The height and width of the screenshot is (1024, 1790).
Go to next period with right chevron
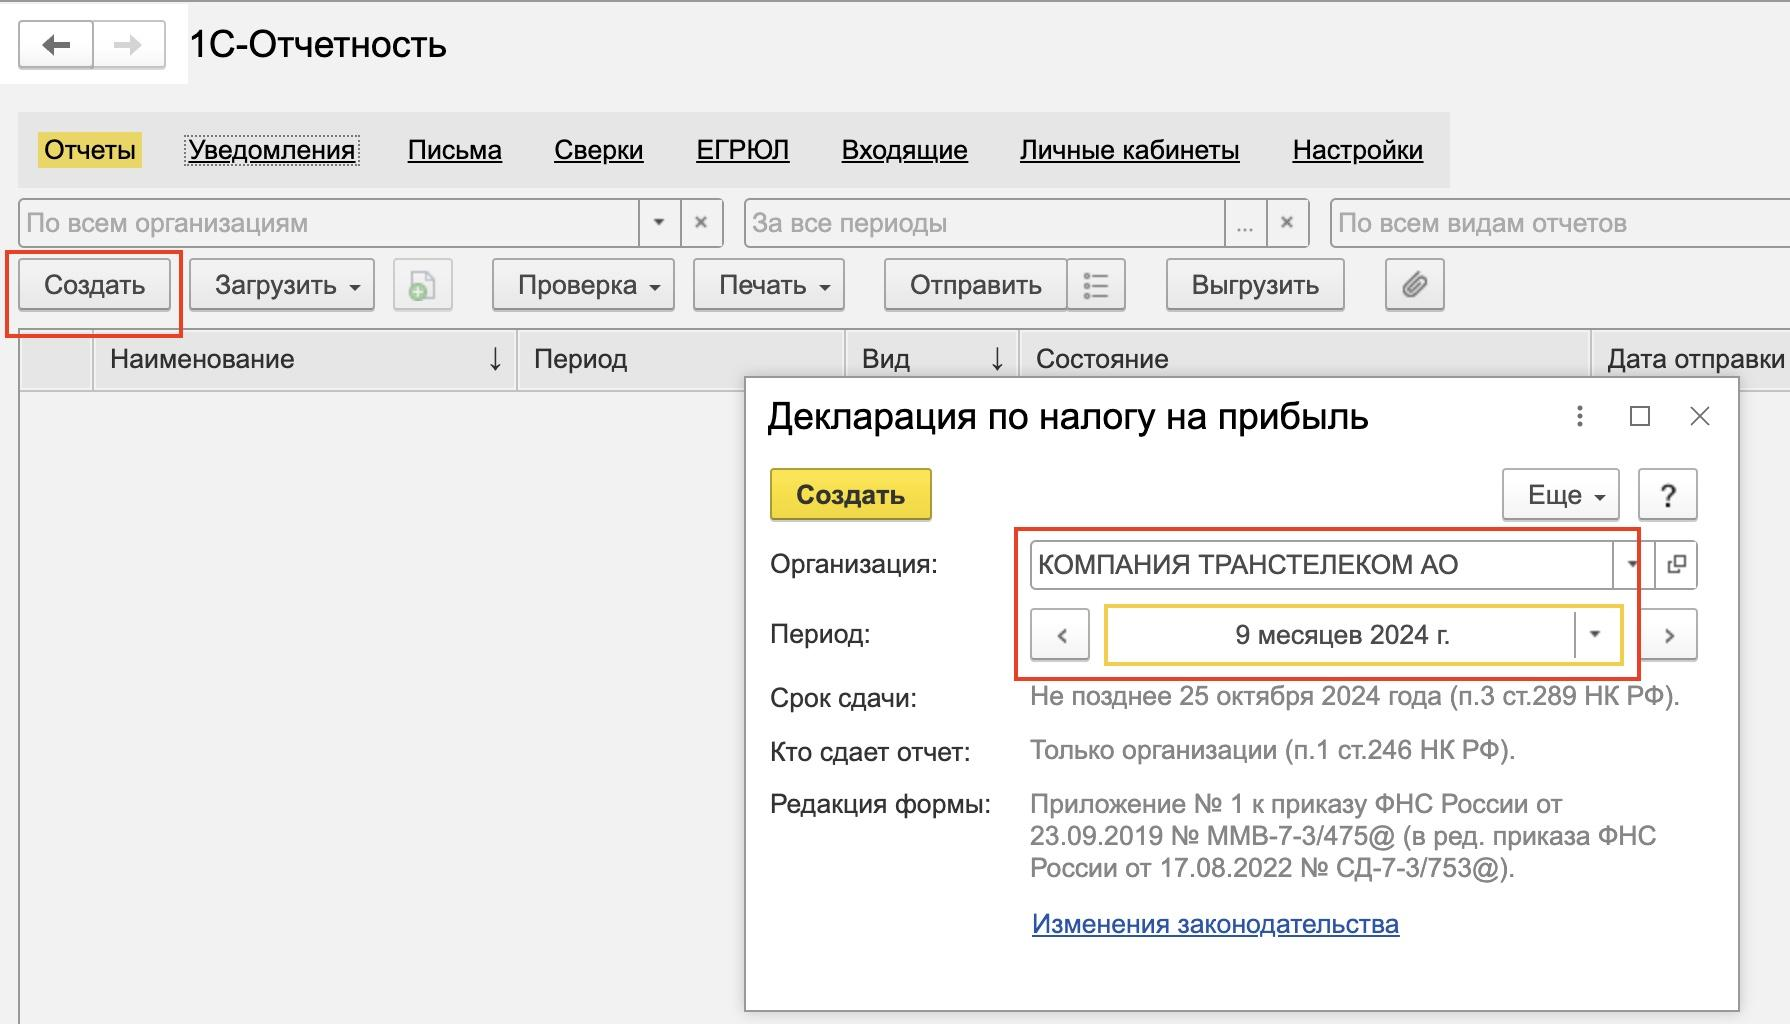[x=1668, y=635]
